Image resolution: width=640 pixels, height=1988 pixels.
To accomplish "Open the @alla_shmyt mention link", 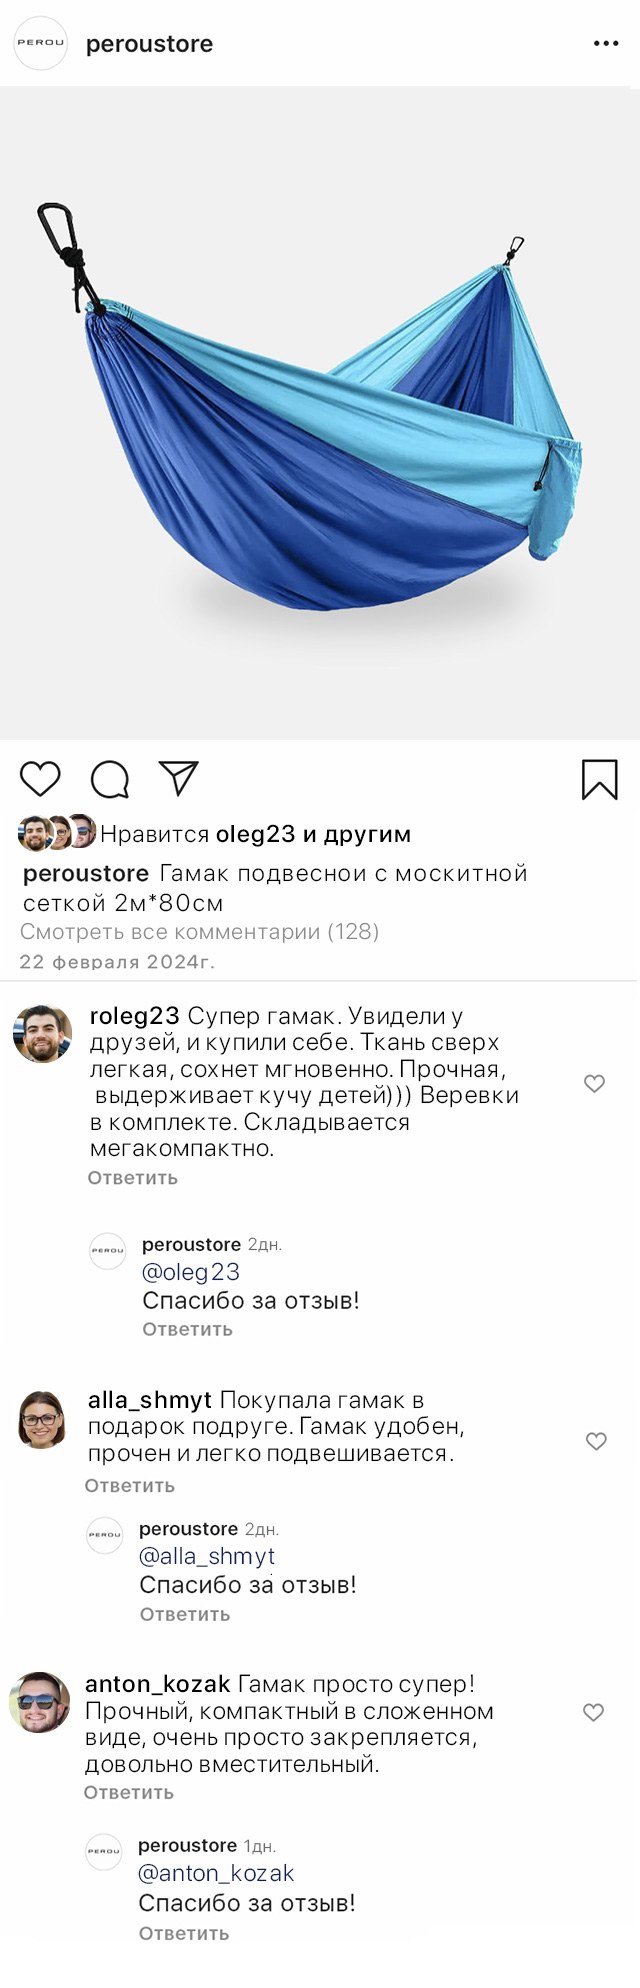I will pos(207,1556).
